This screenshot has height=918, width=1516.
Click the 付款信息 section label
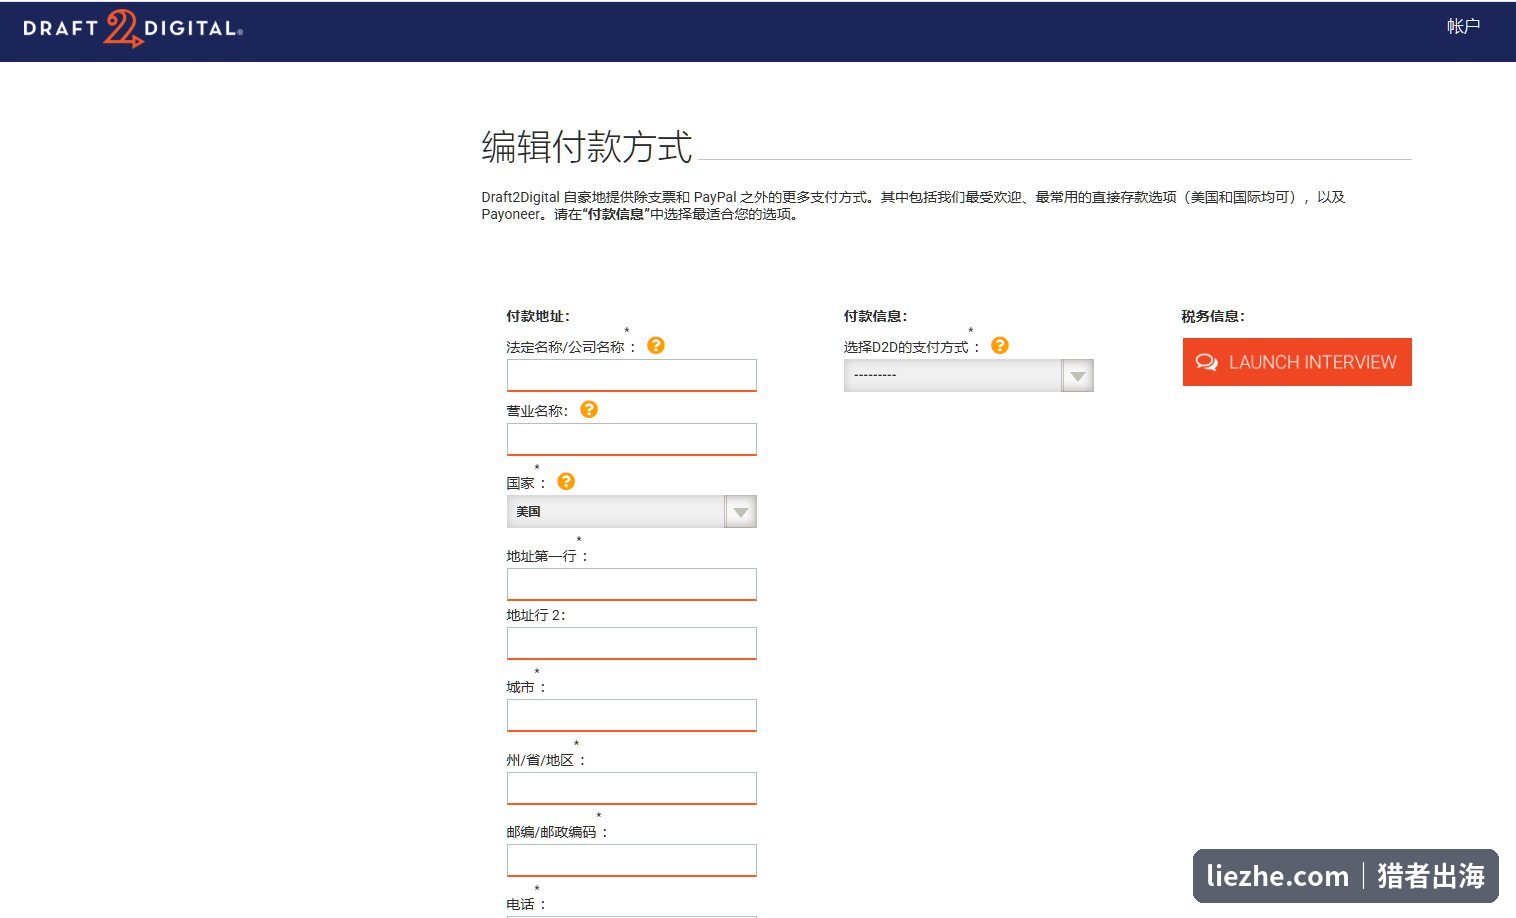[x=875, y=316]
